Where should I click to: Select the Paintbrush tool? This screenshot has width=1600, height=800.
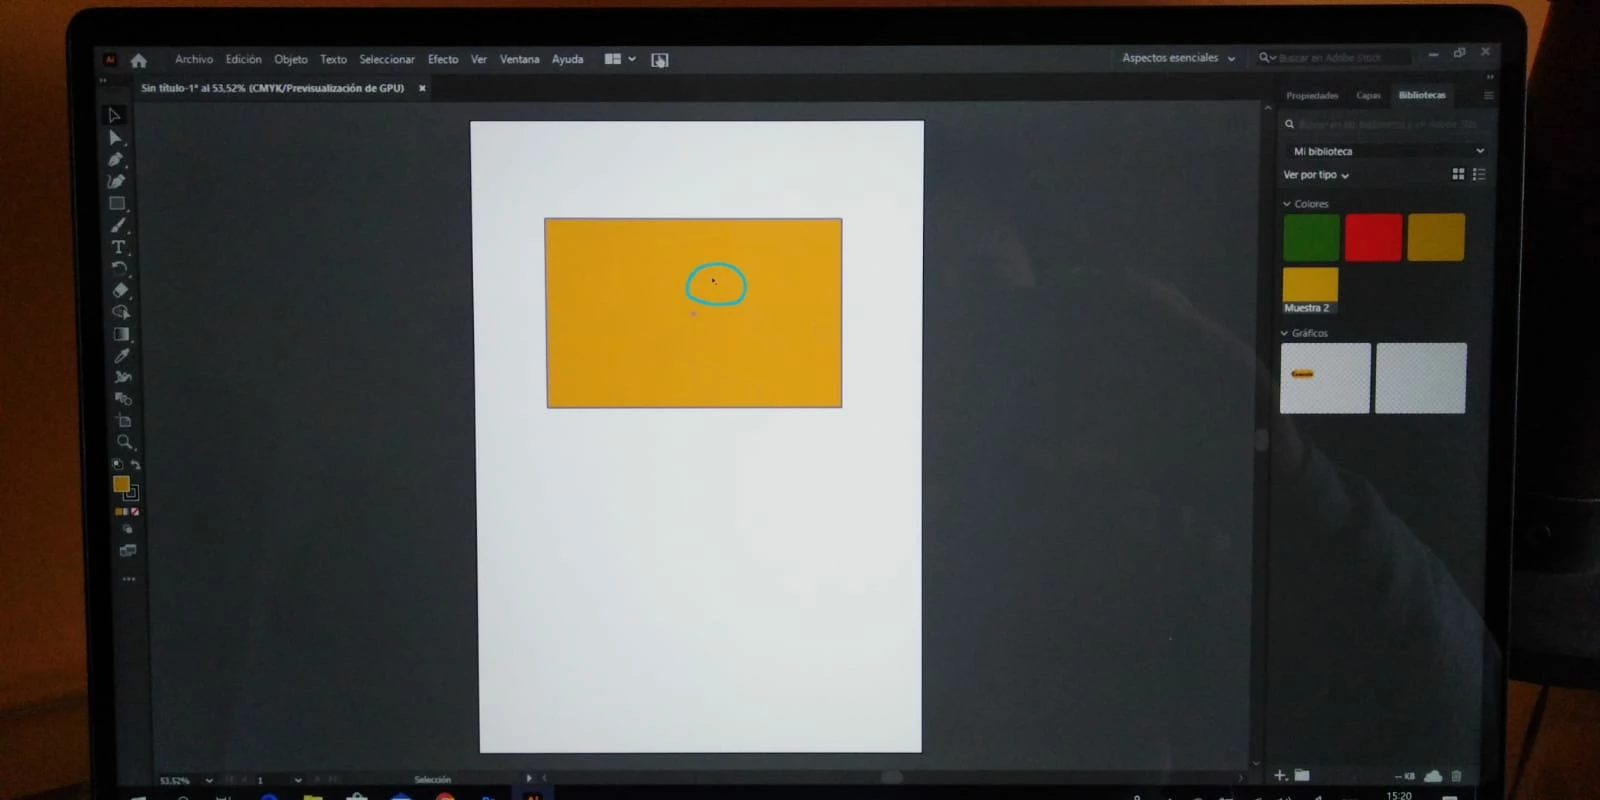click(x=118, y=225)
